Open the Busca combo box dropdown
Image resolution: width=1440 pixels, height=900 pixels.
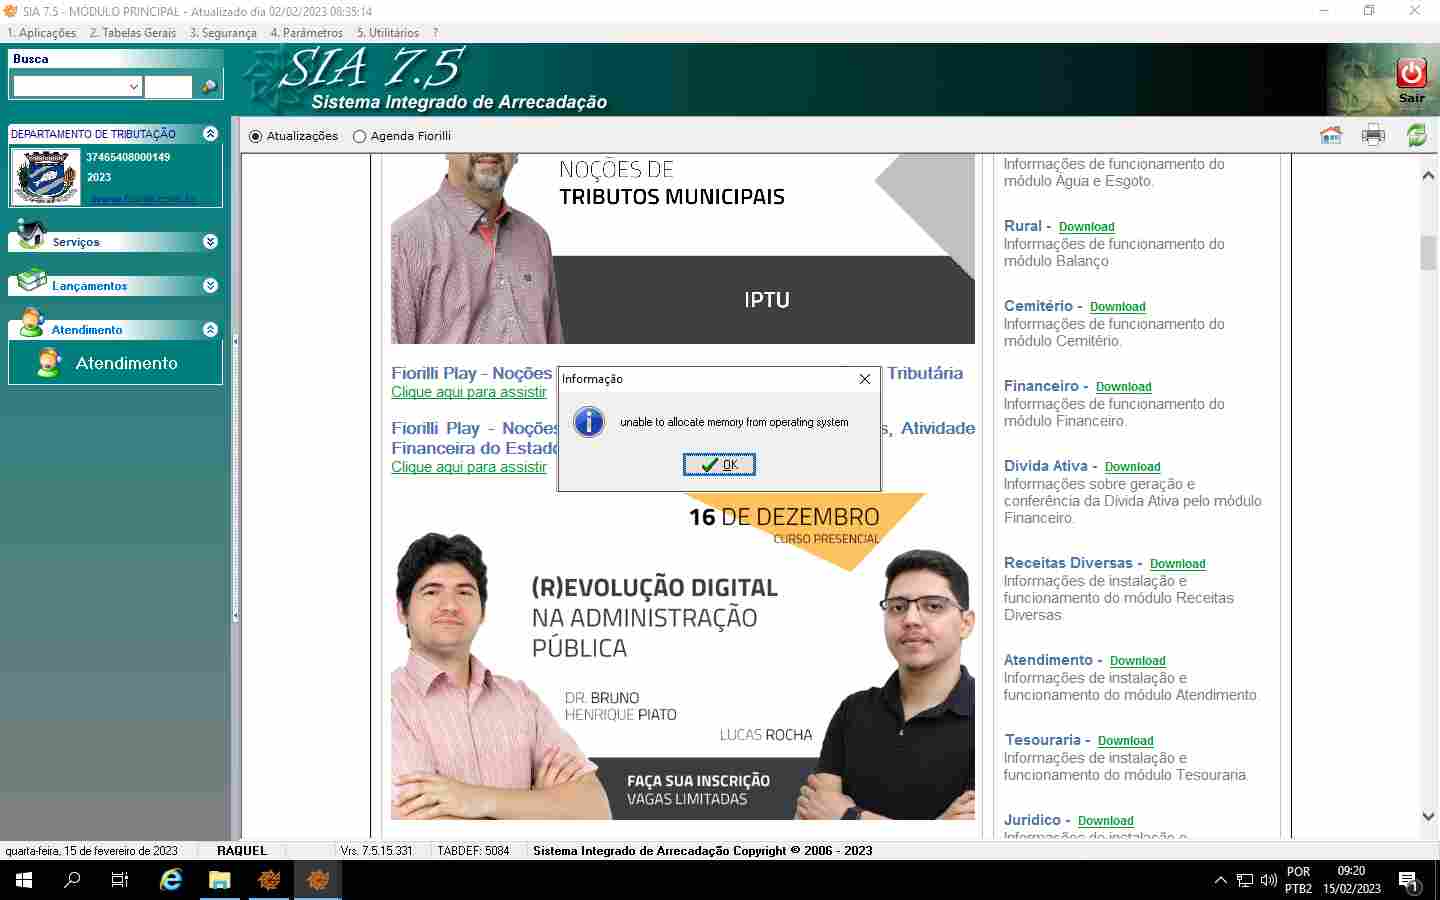134,87
